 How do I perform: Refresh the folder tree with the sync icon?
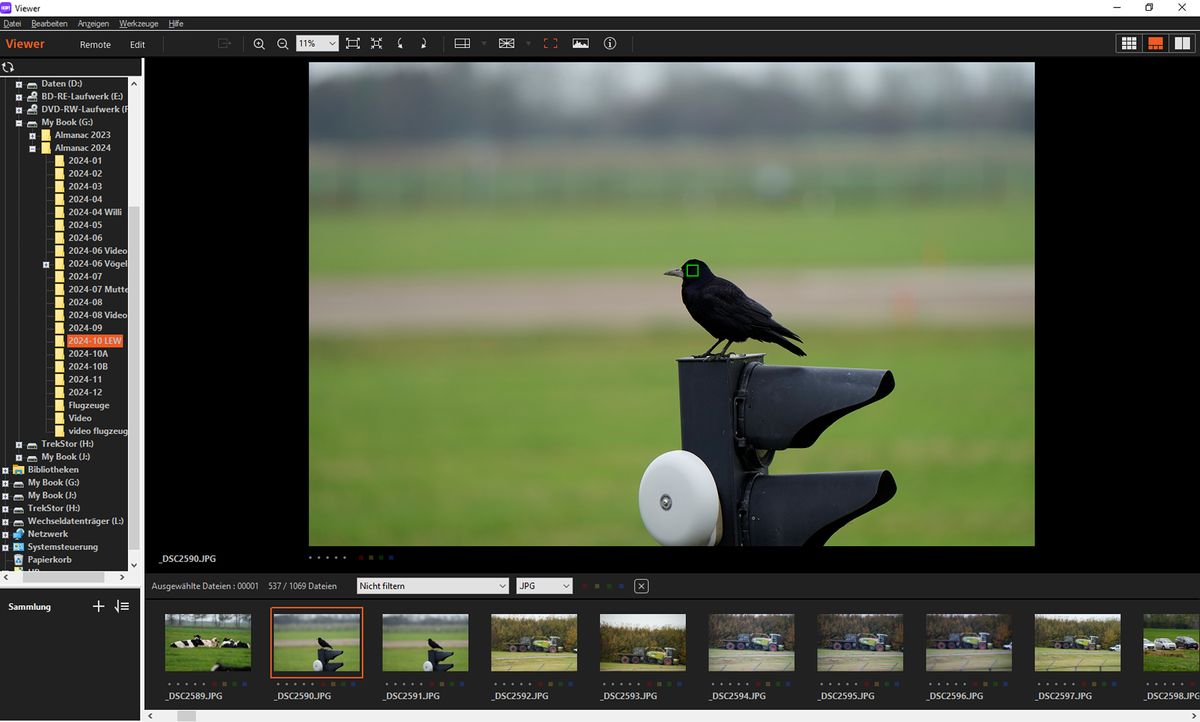(x=9, y=65)
